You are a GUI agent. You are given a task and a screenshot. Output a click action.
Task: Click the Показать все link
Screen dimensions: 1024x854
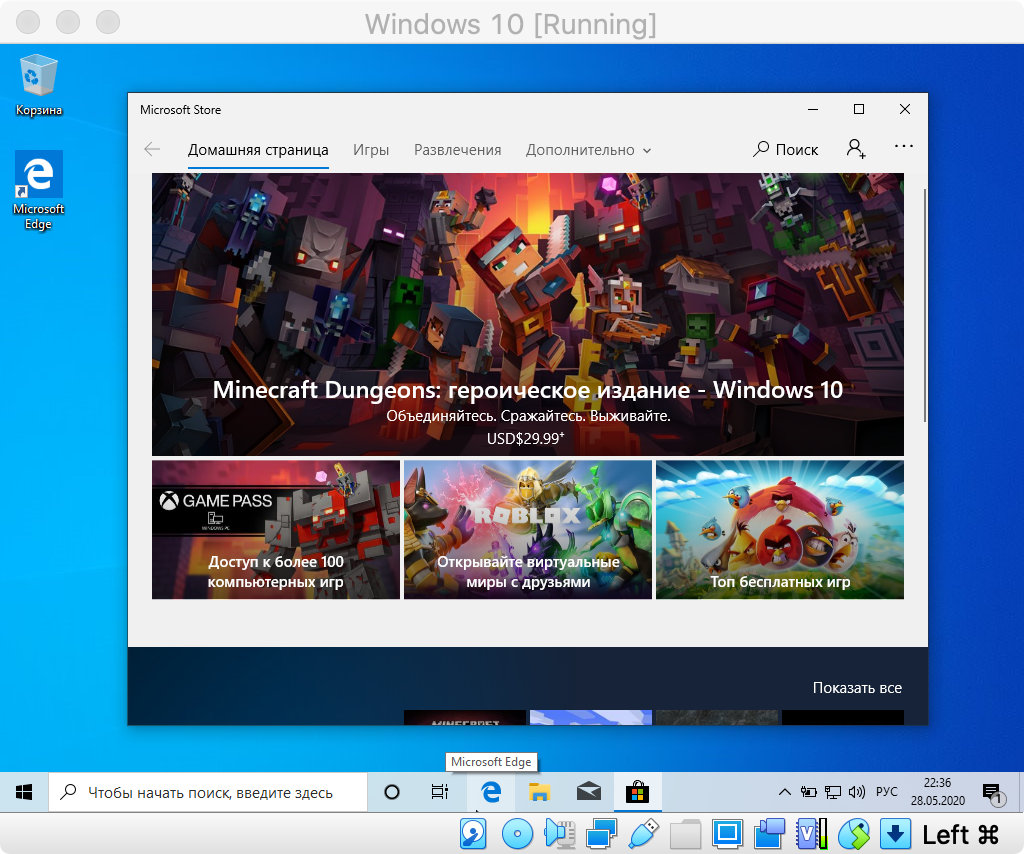pyautogui.click(x=857, y=688)
